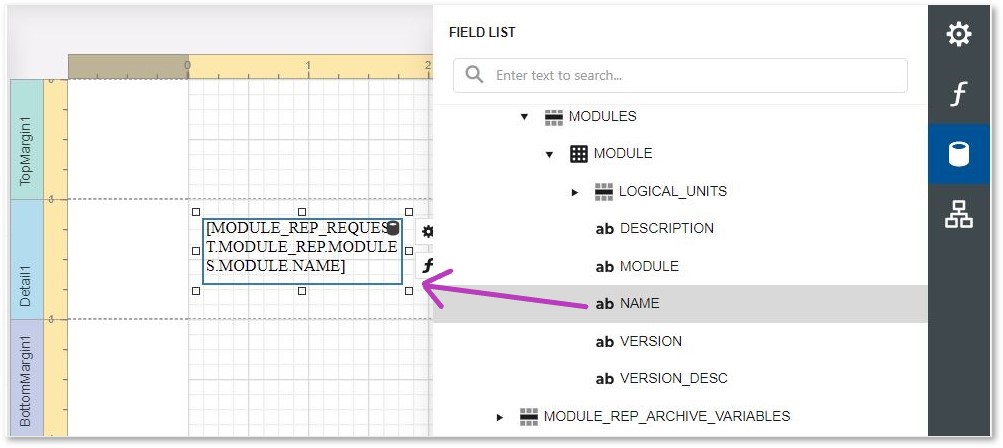
Task: Click the label's expression f smart tag
Action: 427,266
